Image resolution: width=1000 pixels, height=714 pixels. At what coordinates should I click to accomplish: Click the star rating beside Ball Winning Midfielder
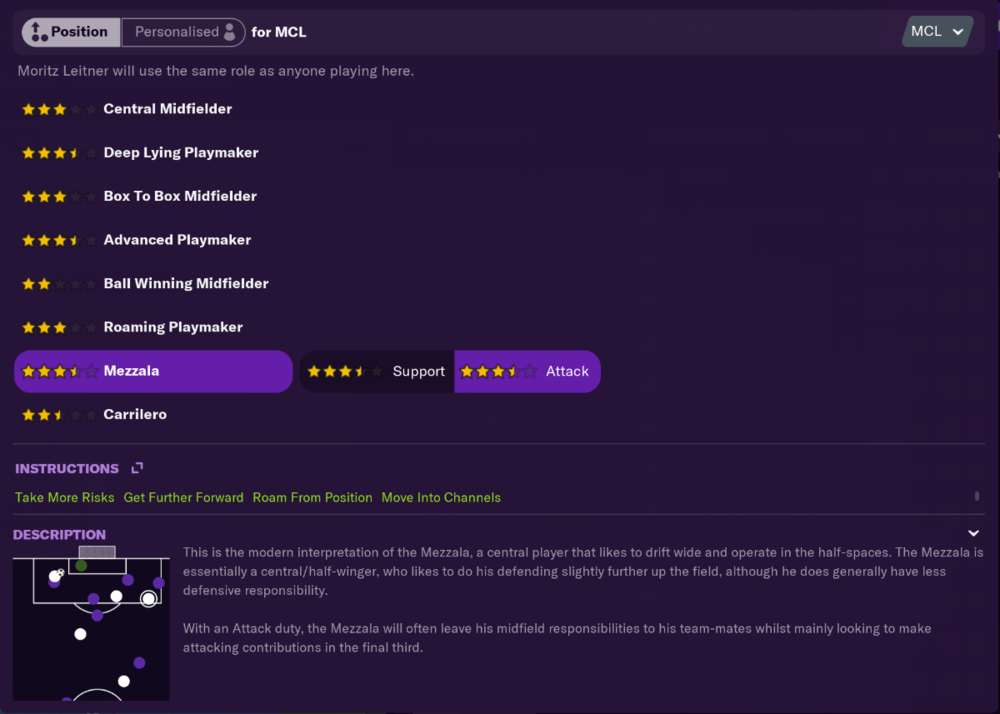pos(59,284)
